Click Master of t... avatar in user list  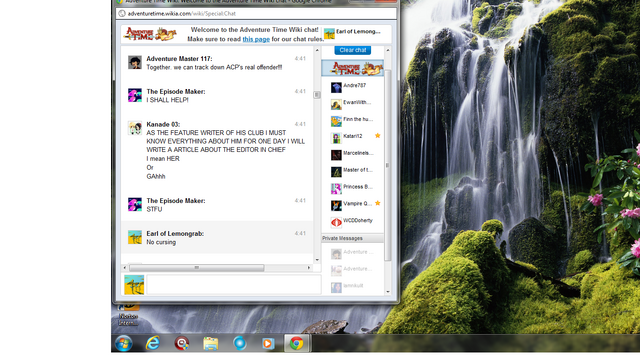tap(336, 172)
